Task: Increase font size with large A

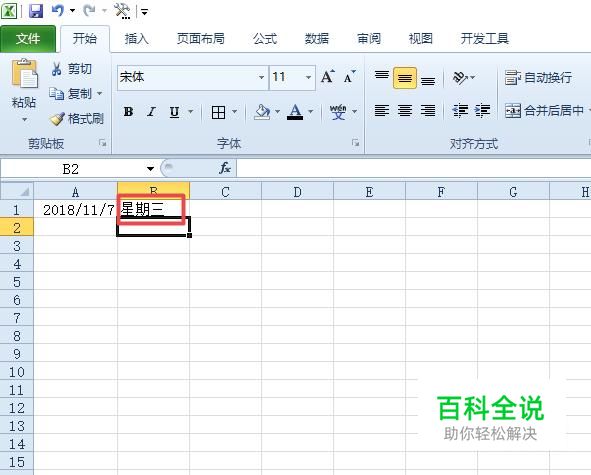Action: click(328, 77)
